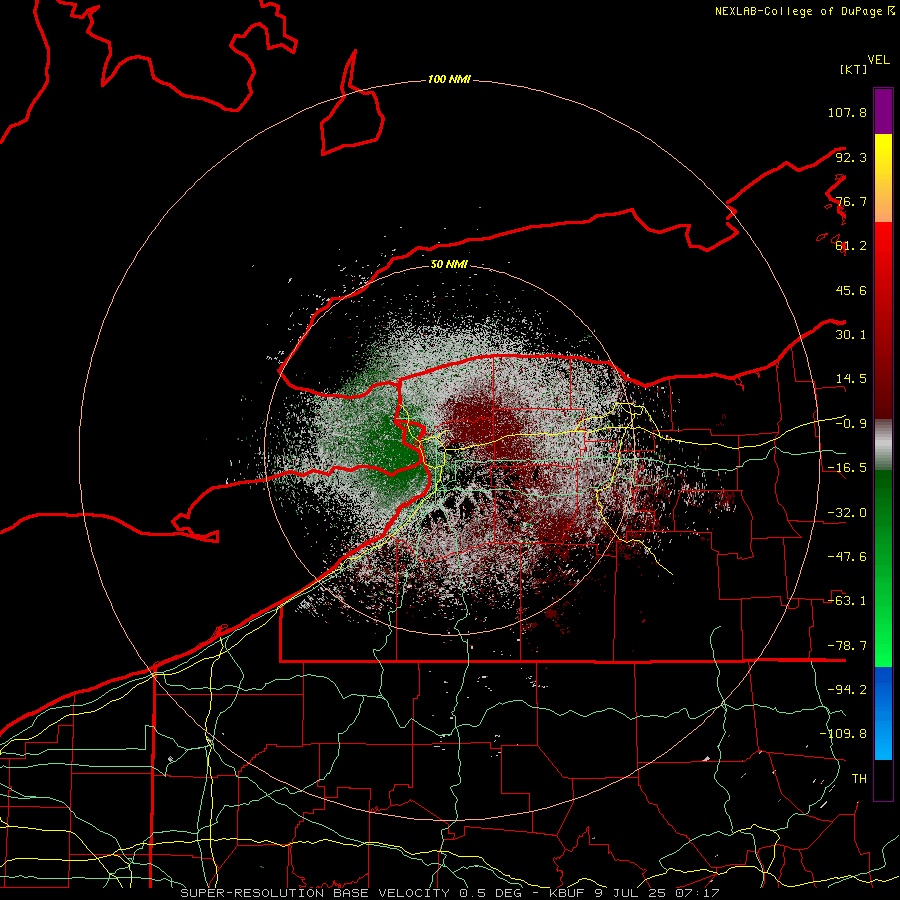Viewport: 900px width, 900px height.
Task: Click the 100 NMI range ring label
Action: 449,79
